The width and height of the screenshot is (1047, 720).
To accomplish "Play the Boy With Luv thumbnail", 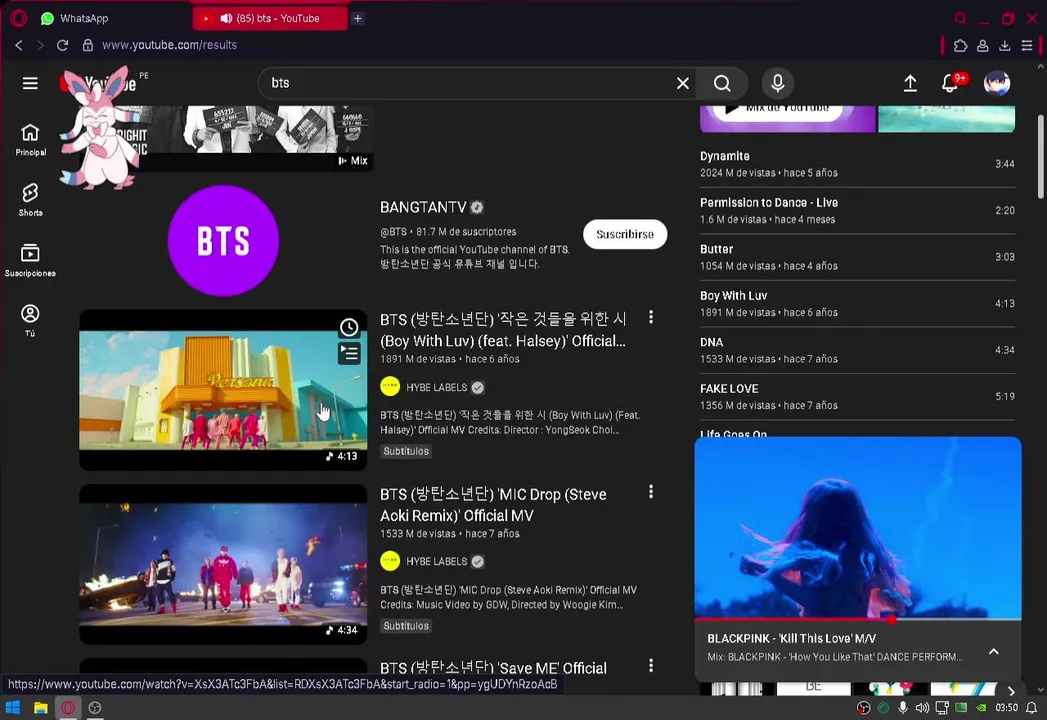I will tap(223, 390).
